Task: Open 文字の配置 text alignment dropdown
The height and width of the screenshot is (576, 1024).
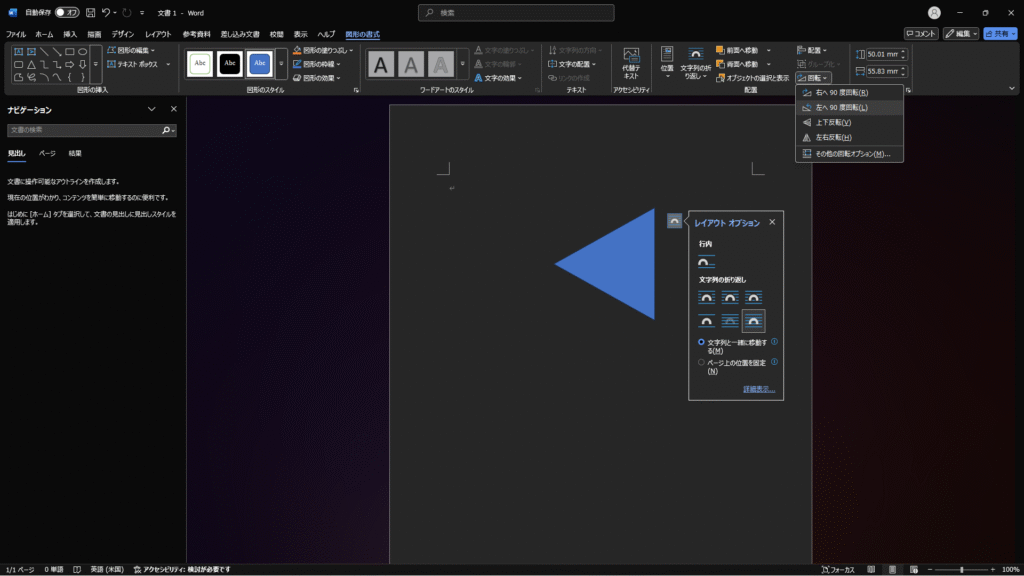Action: tap(571, 64)
